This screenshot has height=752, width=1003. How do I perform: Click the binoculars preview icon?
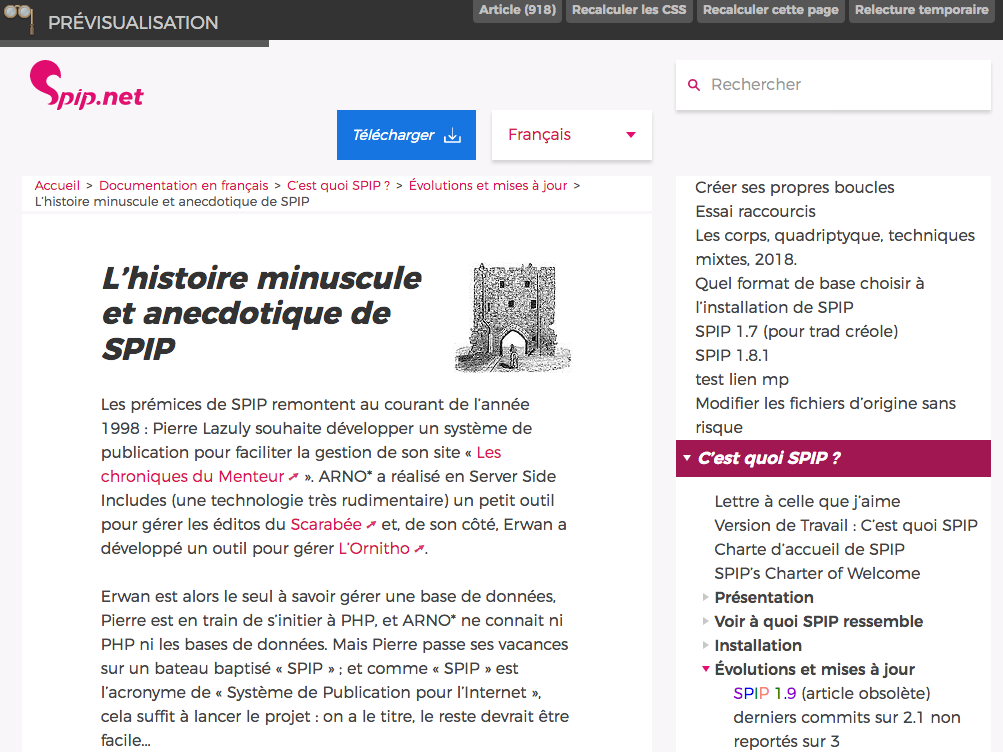pyautogui.click(x=18, y=19)
